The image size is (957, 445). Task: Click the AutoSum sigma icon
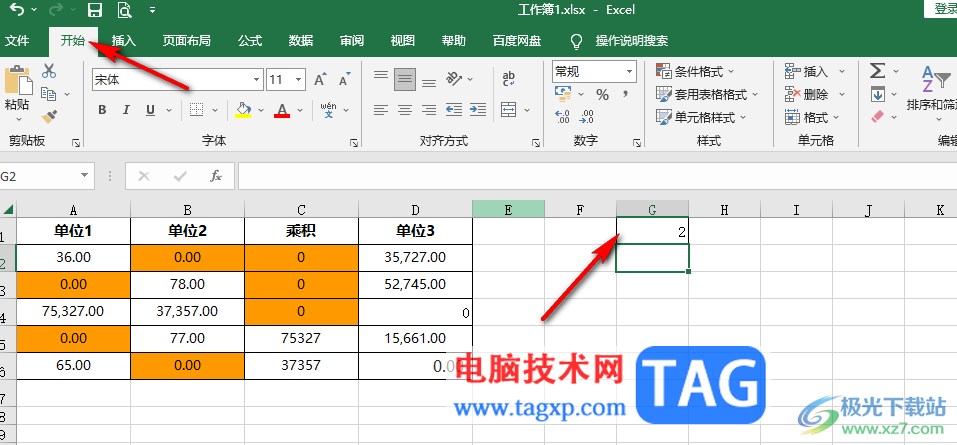tap(878, 71)
